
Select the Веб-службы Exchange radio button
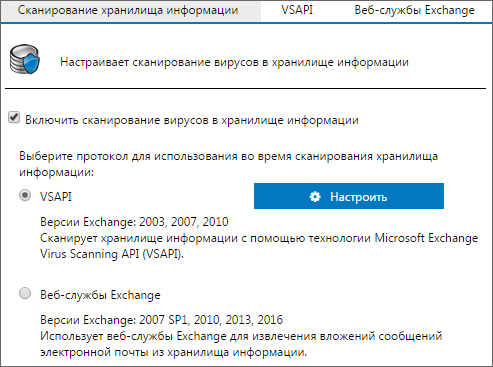[x=25, y=293]
